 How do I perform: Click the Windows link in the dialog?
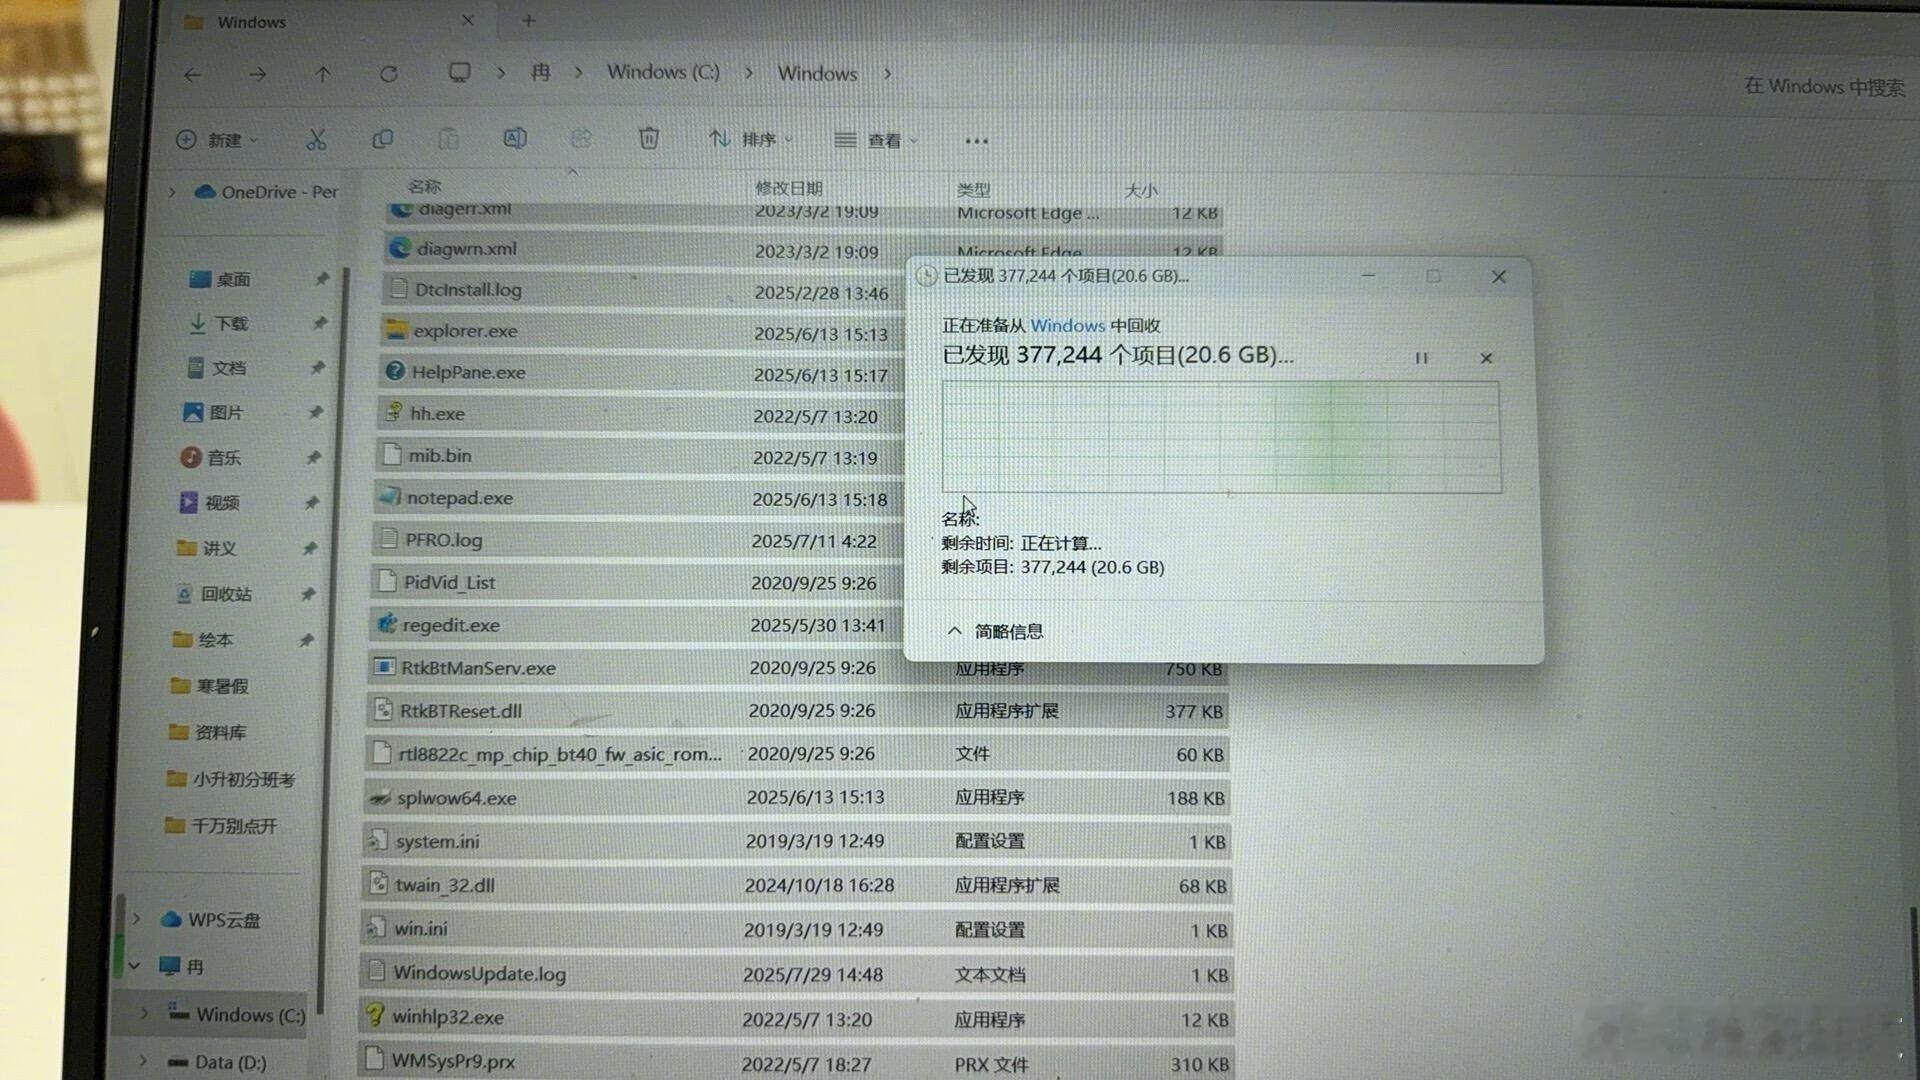click(1067, 326)
